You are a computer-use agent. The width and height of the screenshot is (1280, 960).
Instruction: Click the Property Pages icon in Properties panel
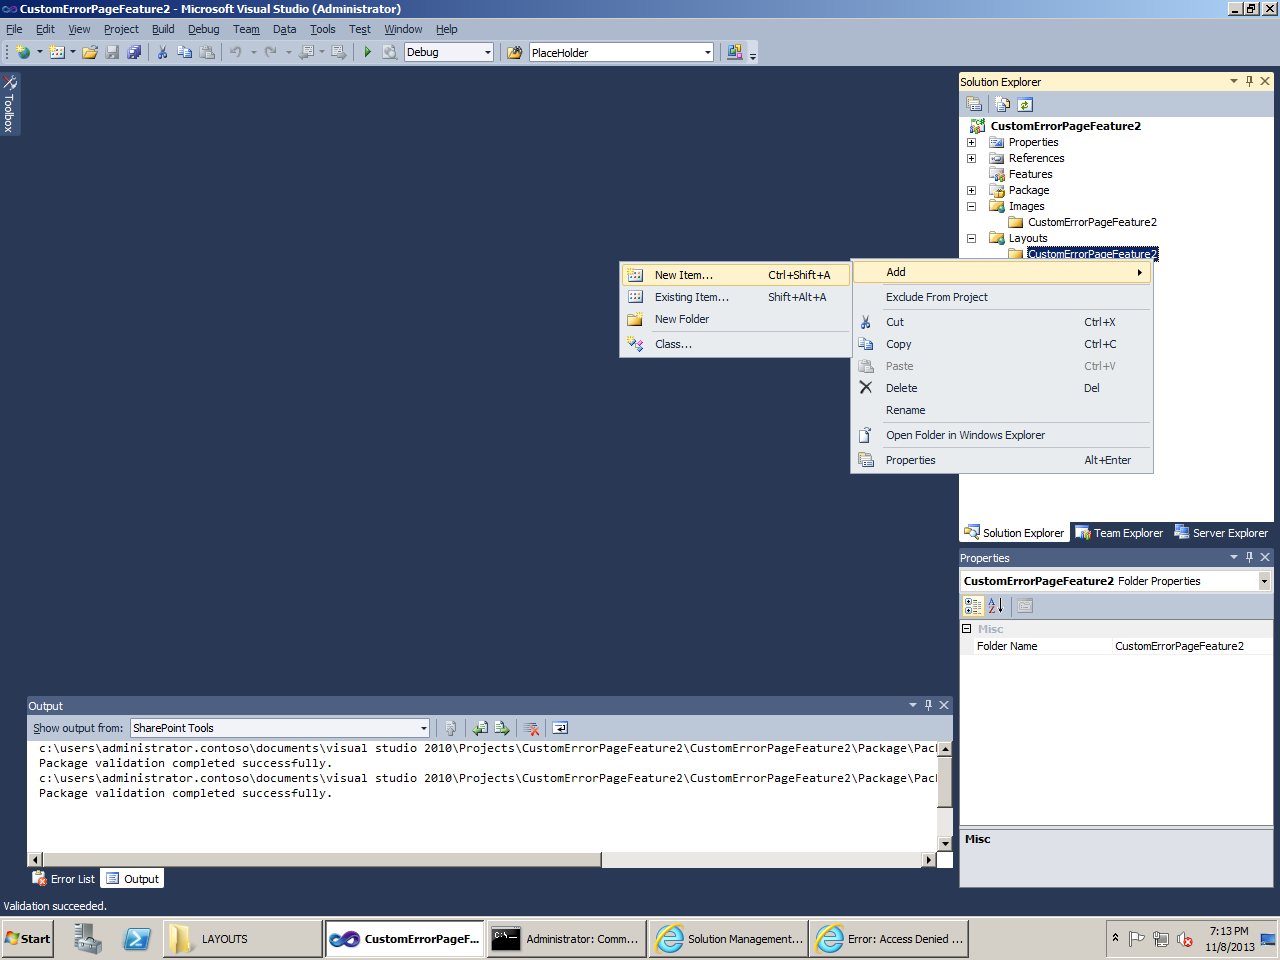tap(1025, 605)
